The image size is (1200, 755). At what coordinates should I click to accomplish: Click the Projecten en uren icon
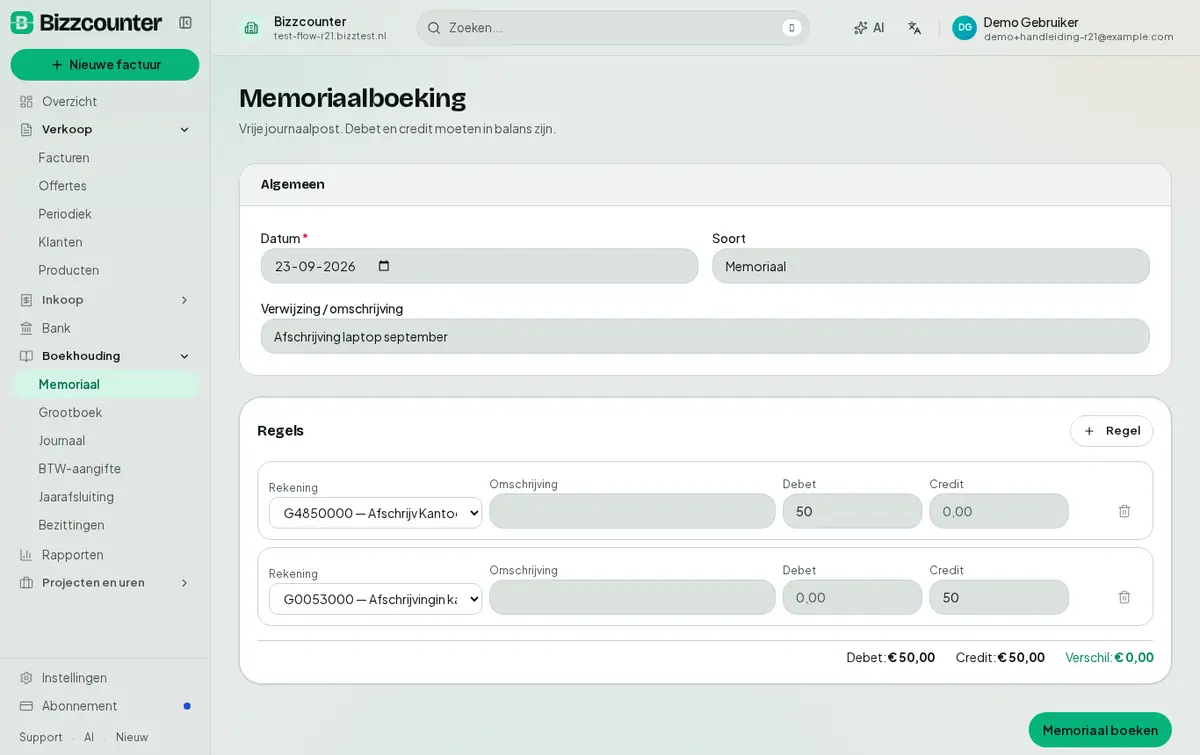(x=27, y=582)
